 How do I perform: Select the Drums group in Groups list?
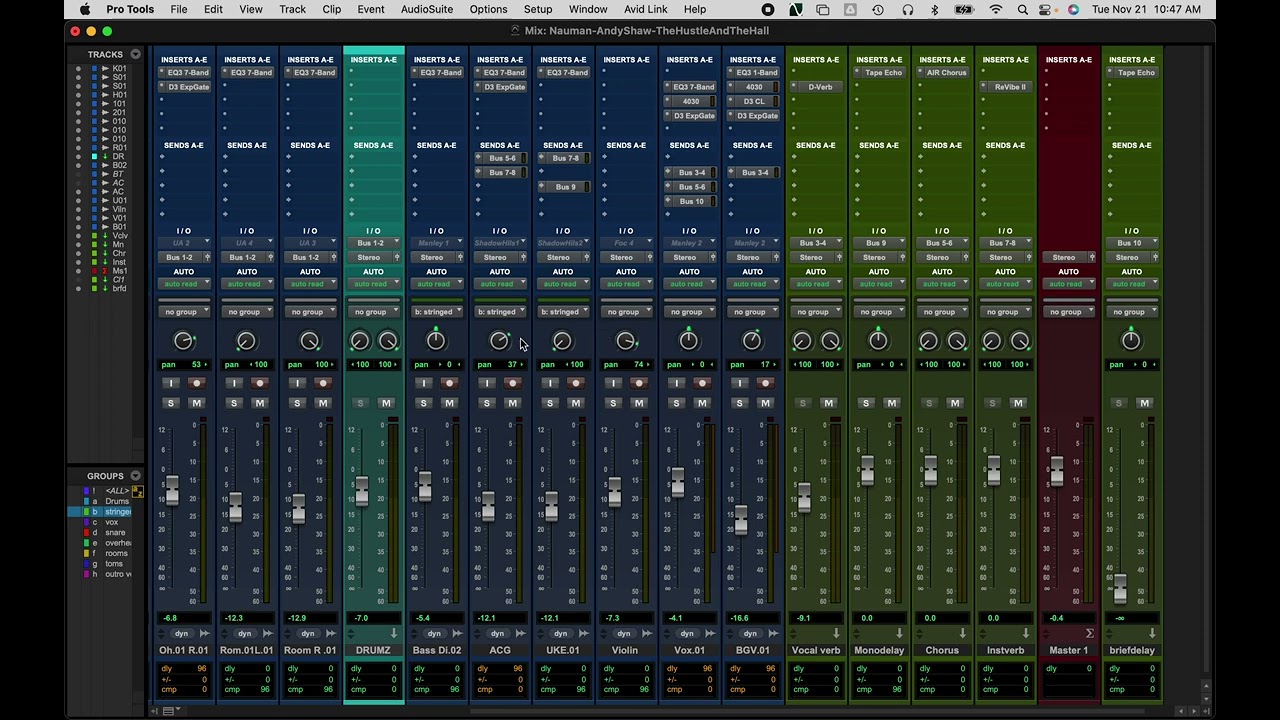click(117, 502)
